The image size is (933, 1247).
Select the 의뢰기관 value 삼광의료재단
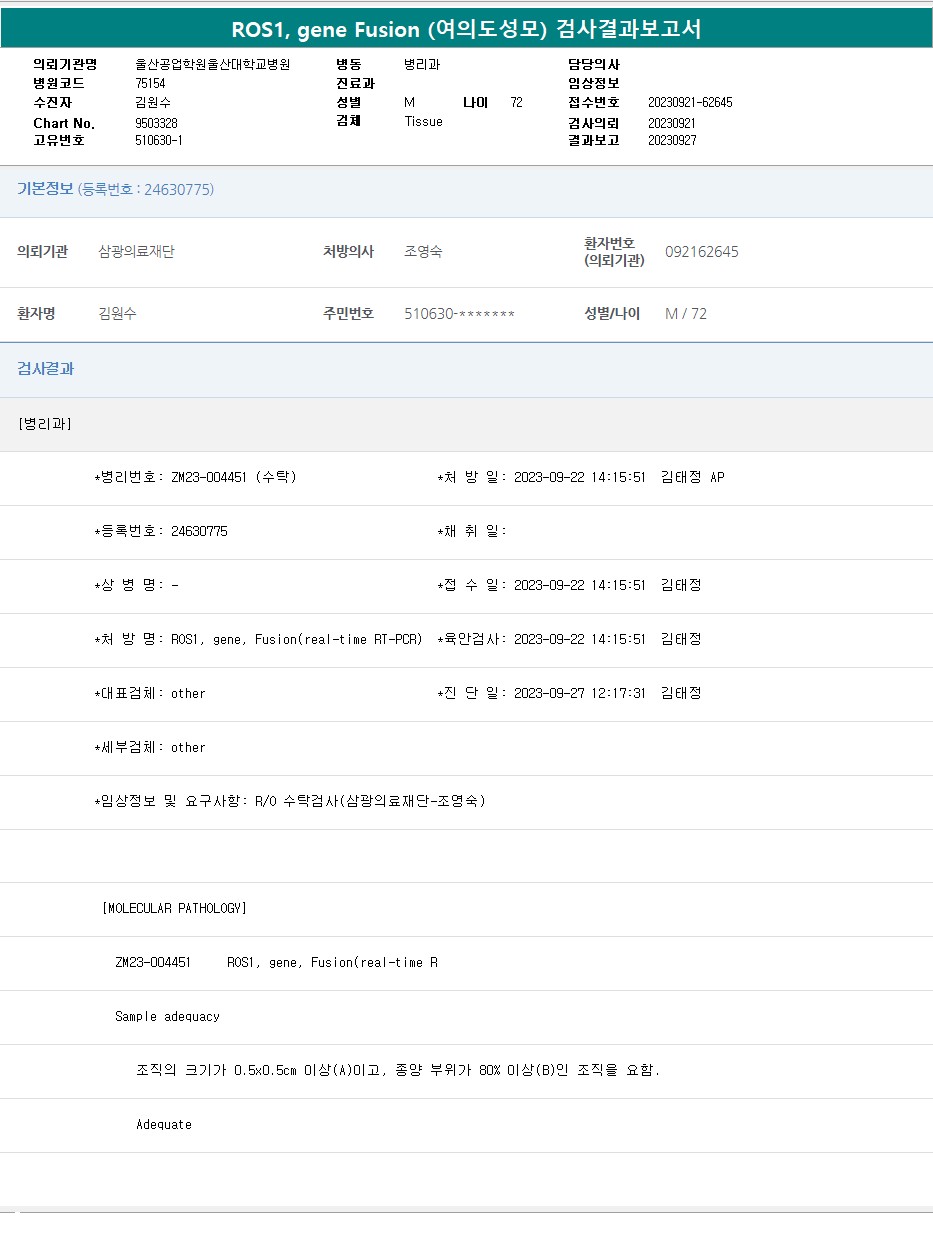pyautogui.click(x=136, y=252)
